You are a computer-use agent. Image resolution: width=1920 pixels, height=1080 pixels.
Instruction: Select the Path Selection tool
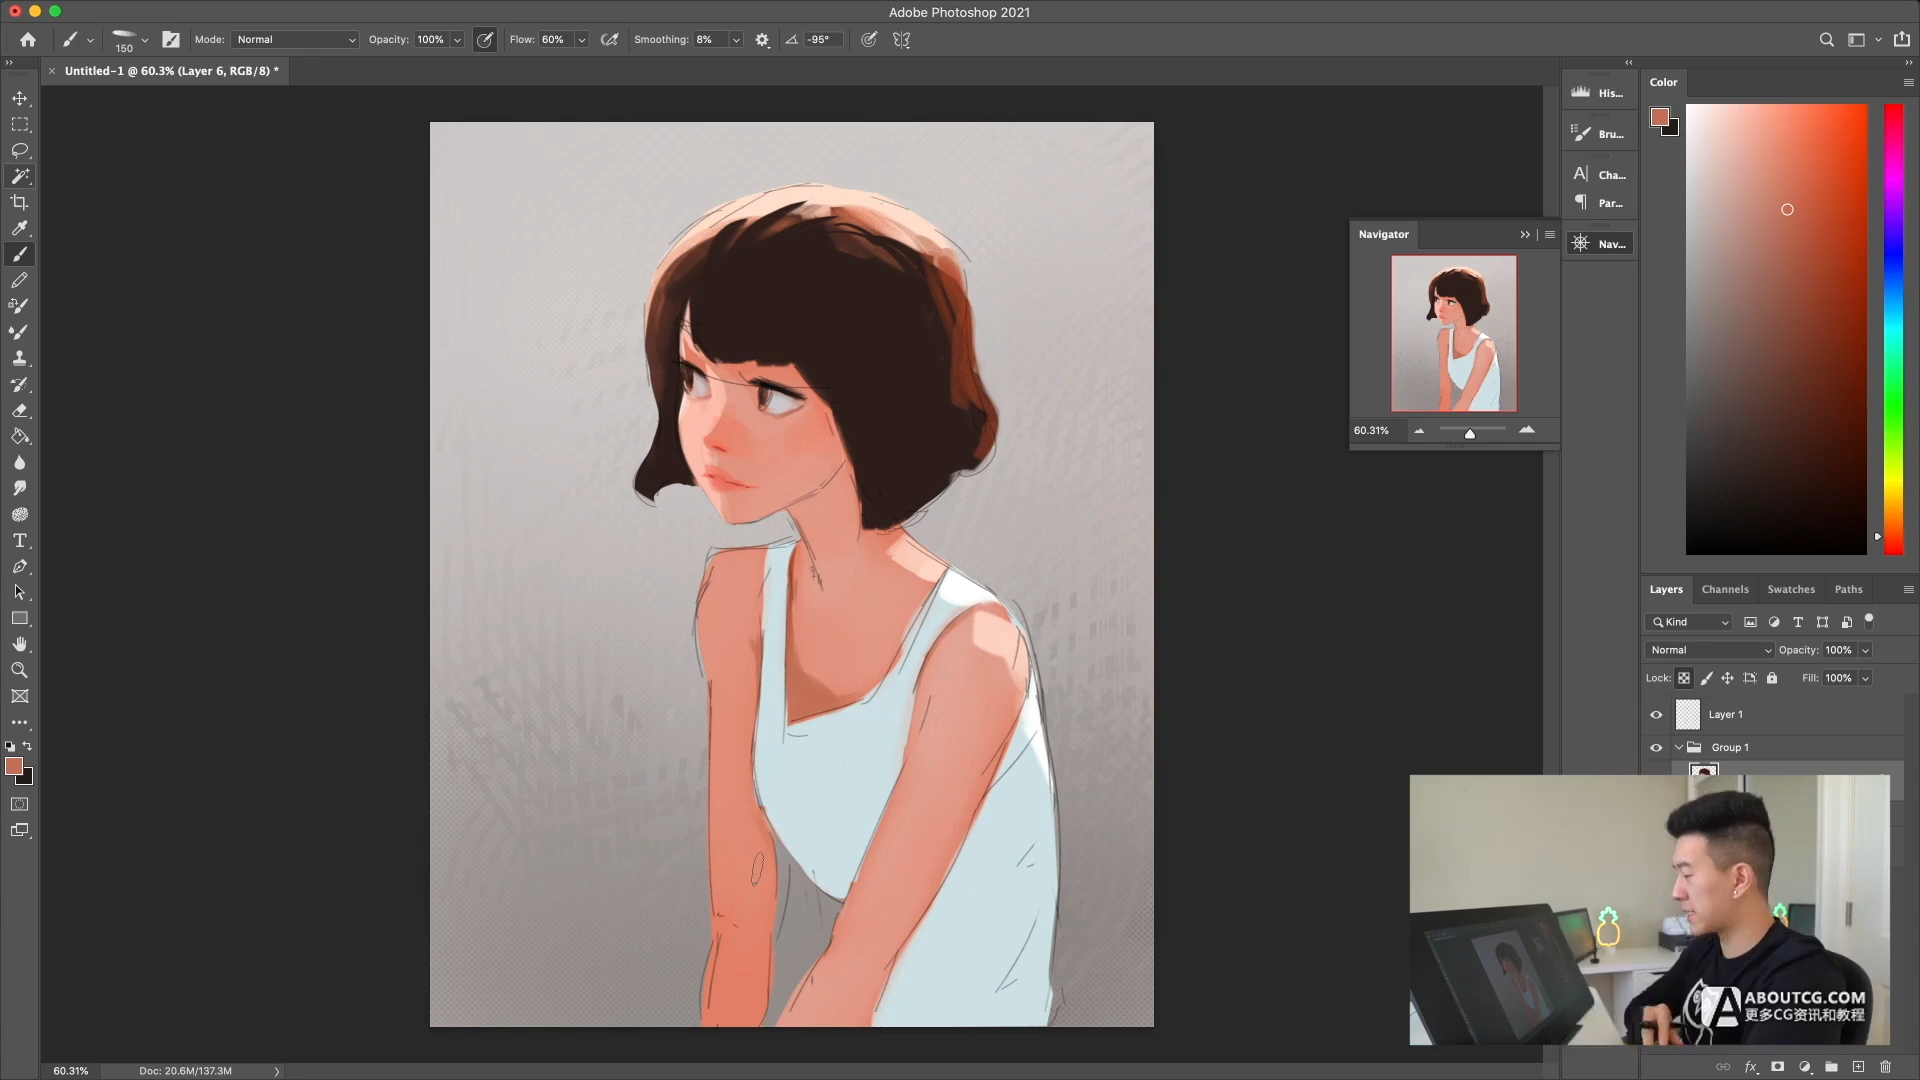pyautogui.click(x=19, y=592)
